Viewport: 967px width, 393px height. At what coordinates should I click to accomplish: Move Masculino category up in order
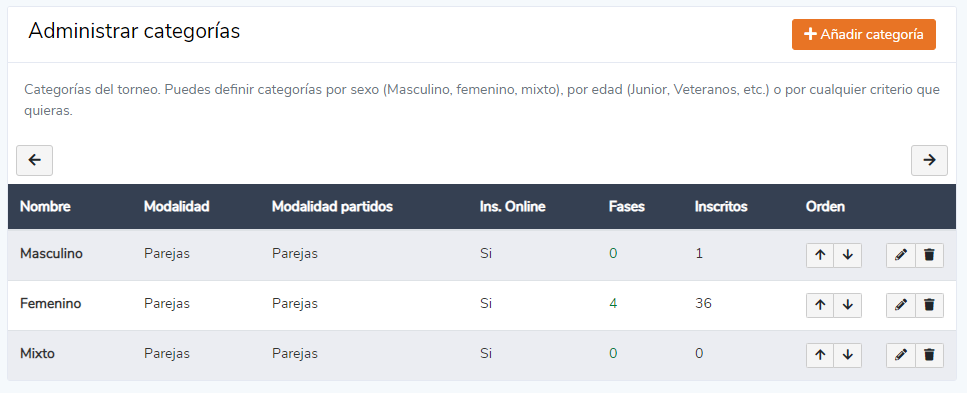coord(820,255)
